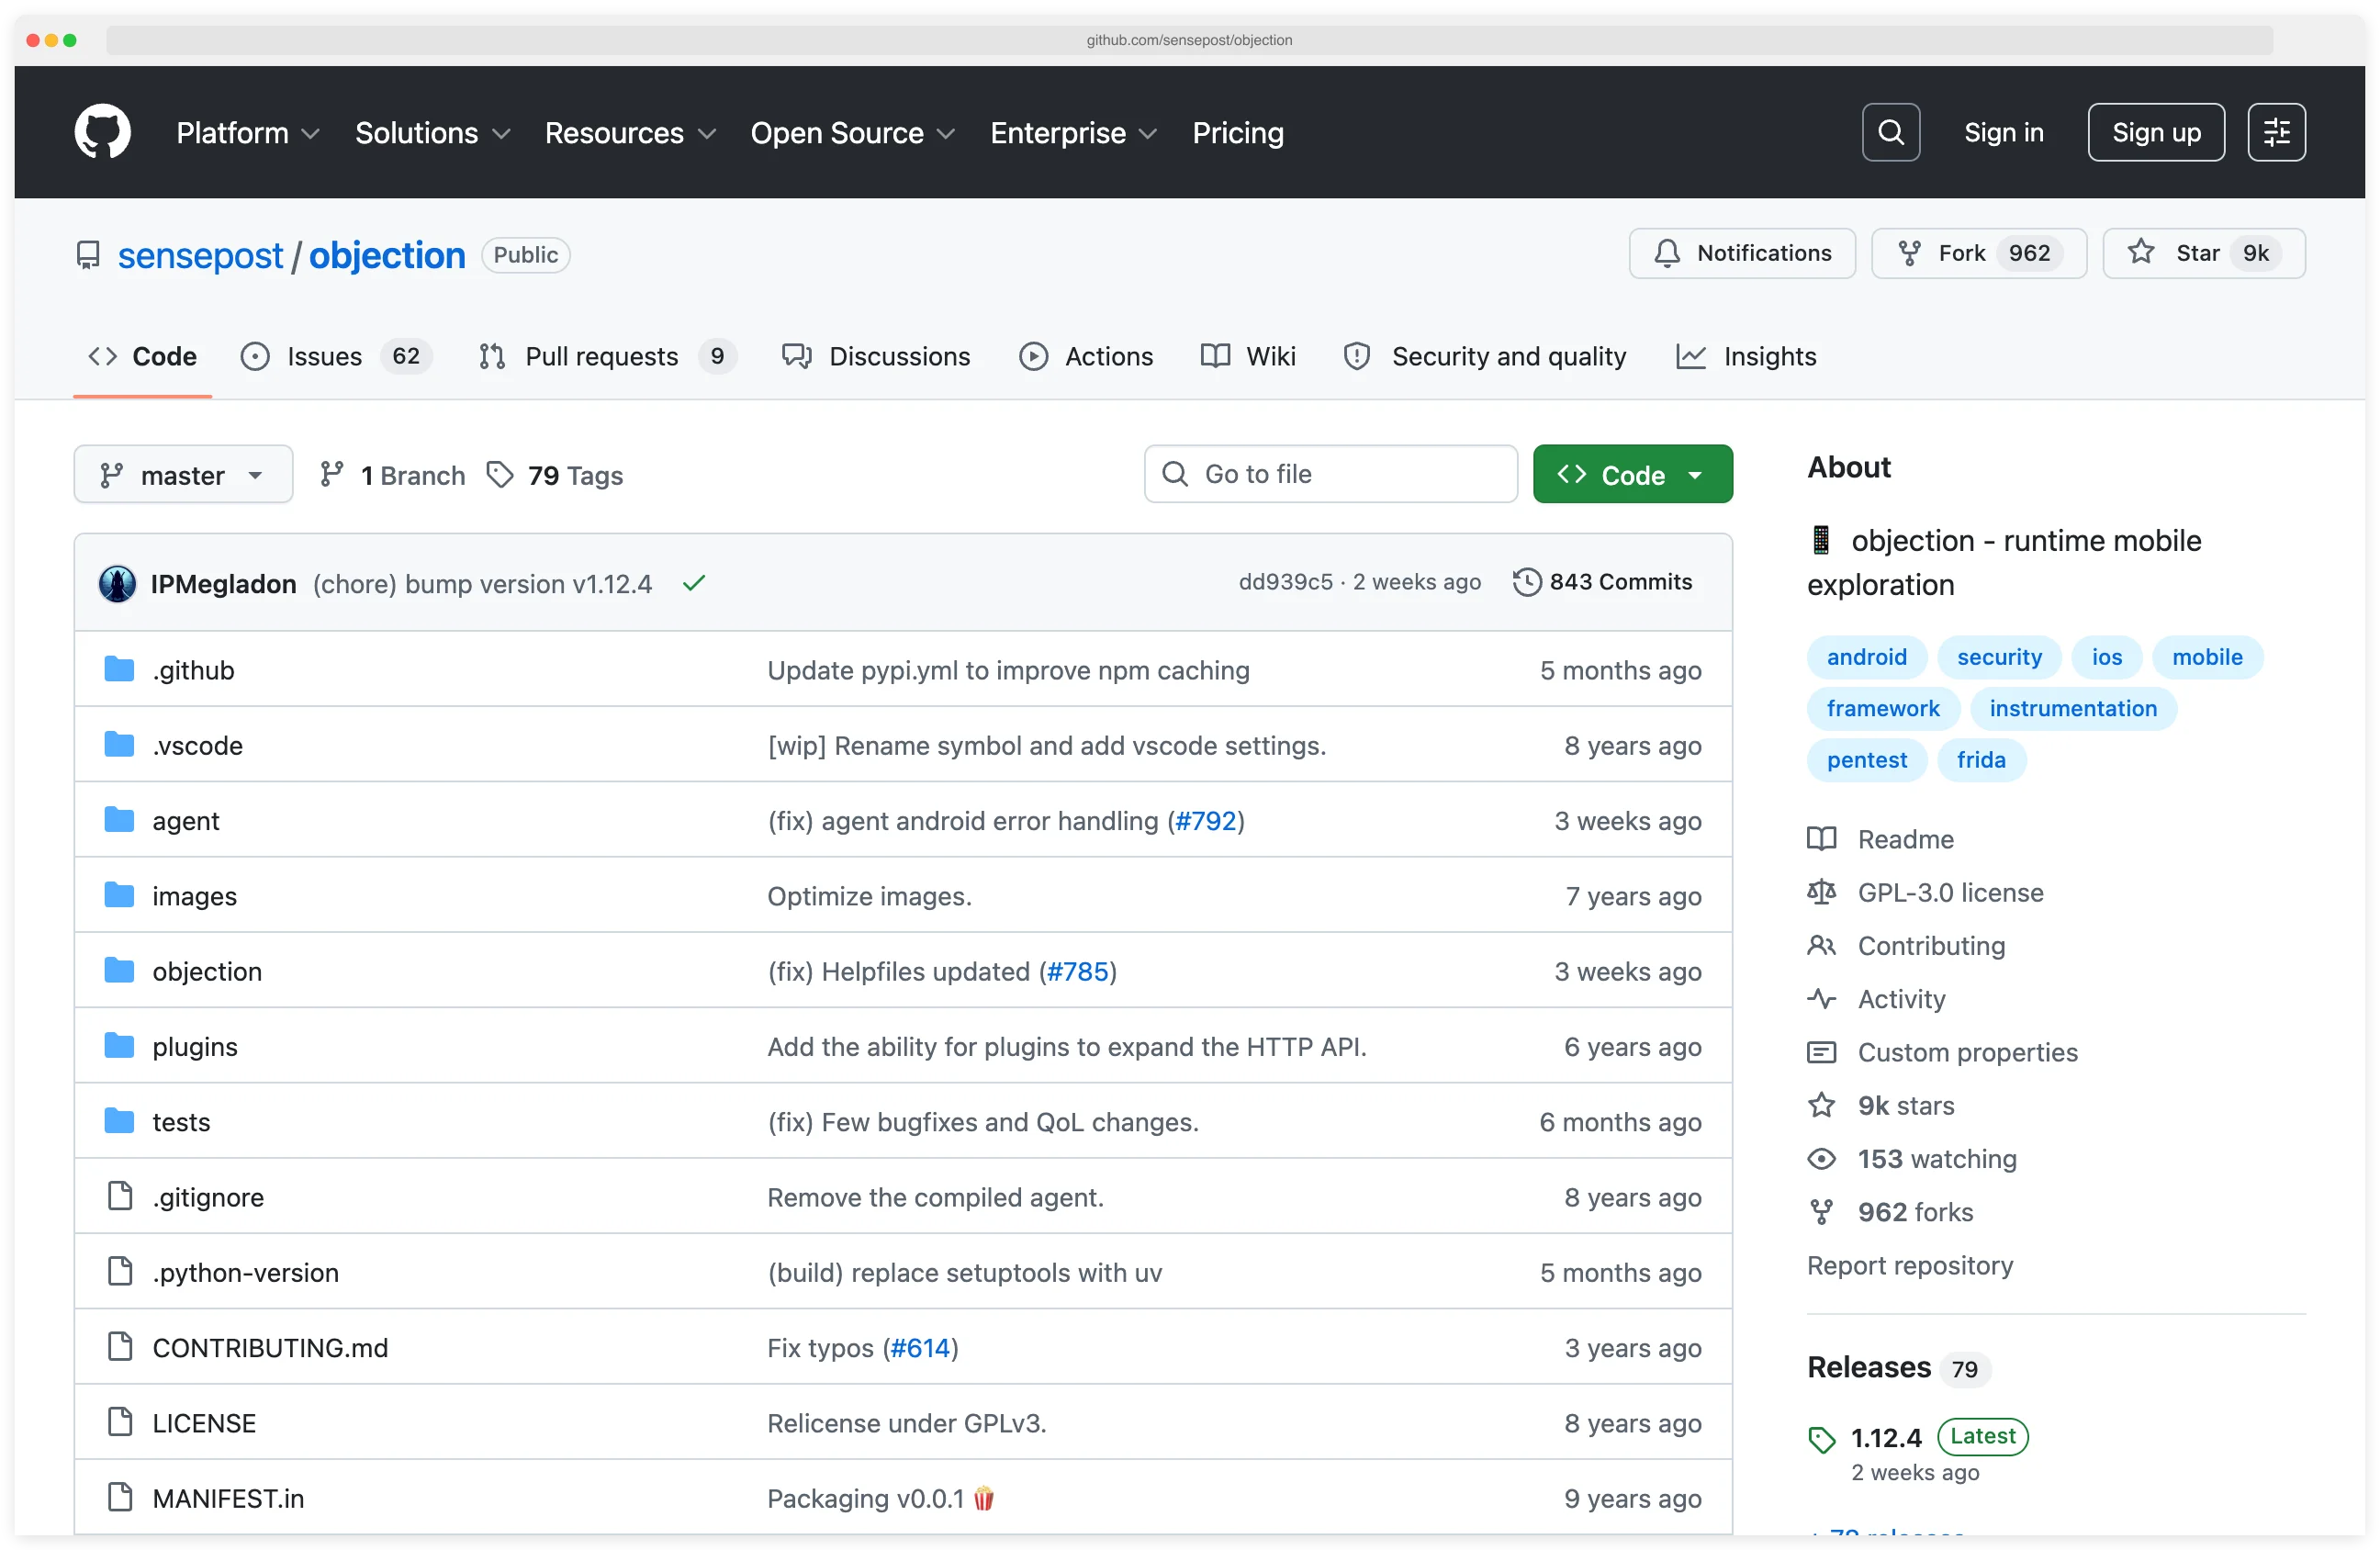View tags using the tag icon
Viewport: 2380px width, 1550px height.
click(x=502, y=474)
